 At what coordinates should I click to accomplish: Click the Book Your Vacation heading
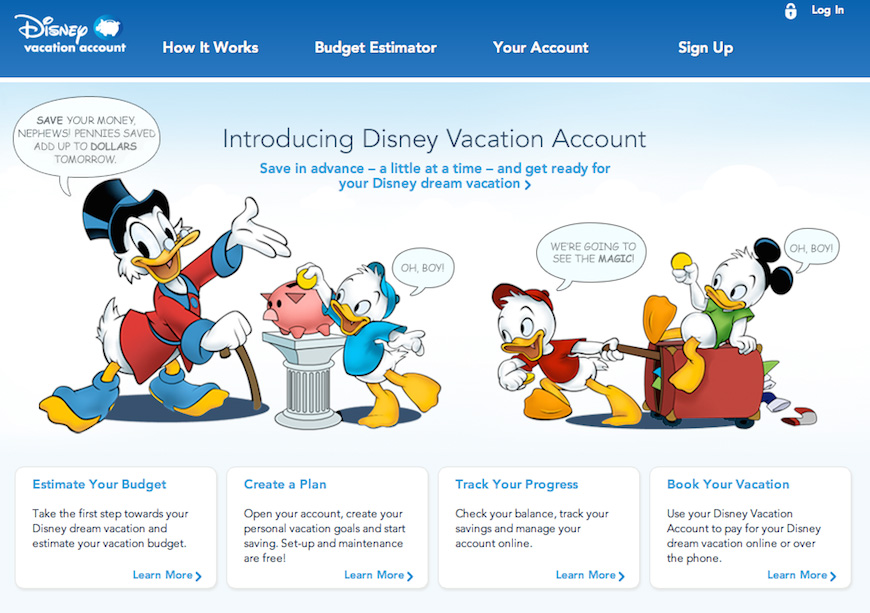[x=728, y=484]
